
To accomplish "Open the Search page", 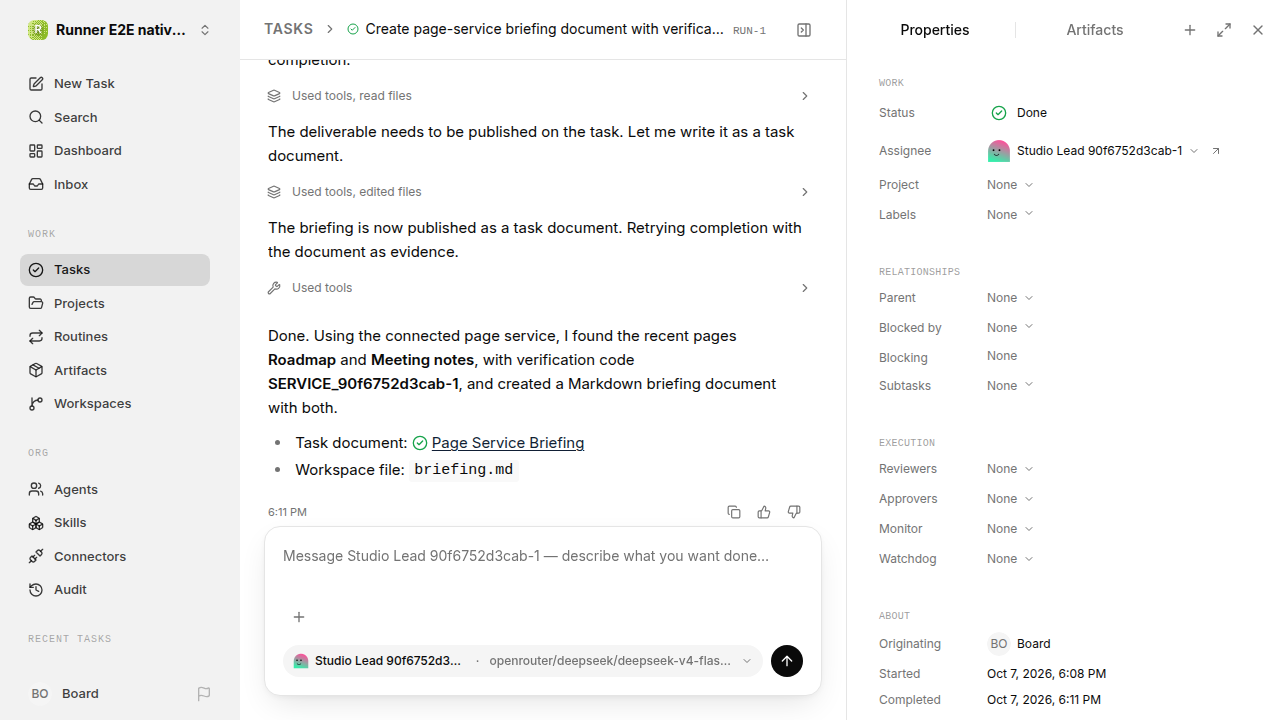I will pos(115,117).
